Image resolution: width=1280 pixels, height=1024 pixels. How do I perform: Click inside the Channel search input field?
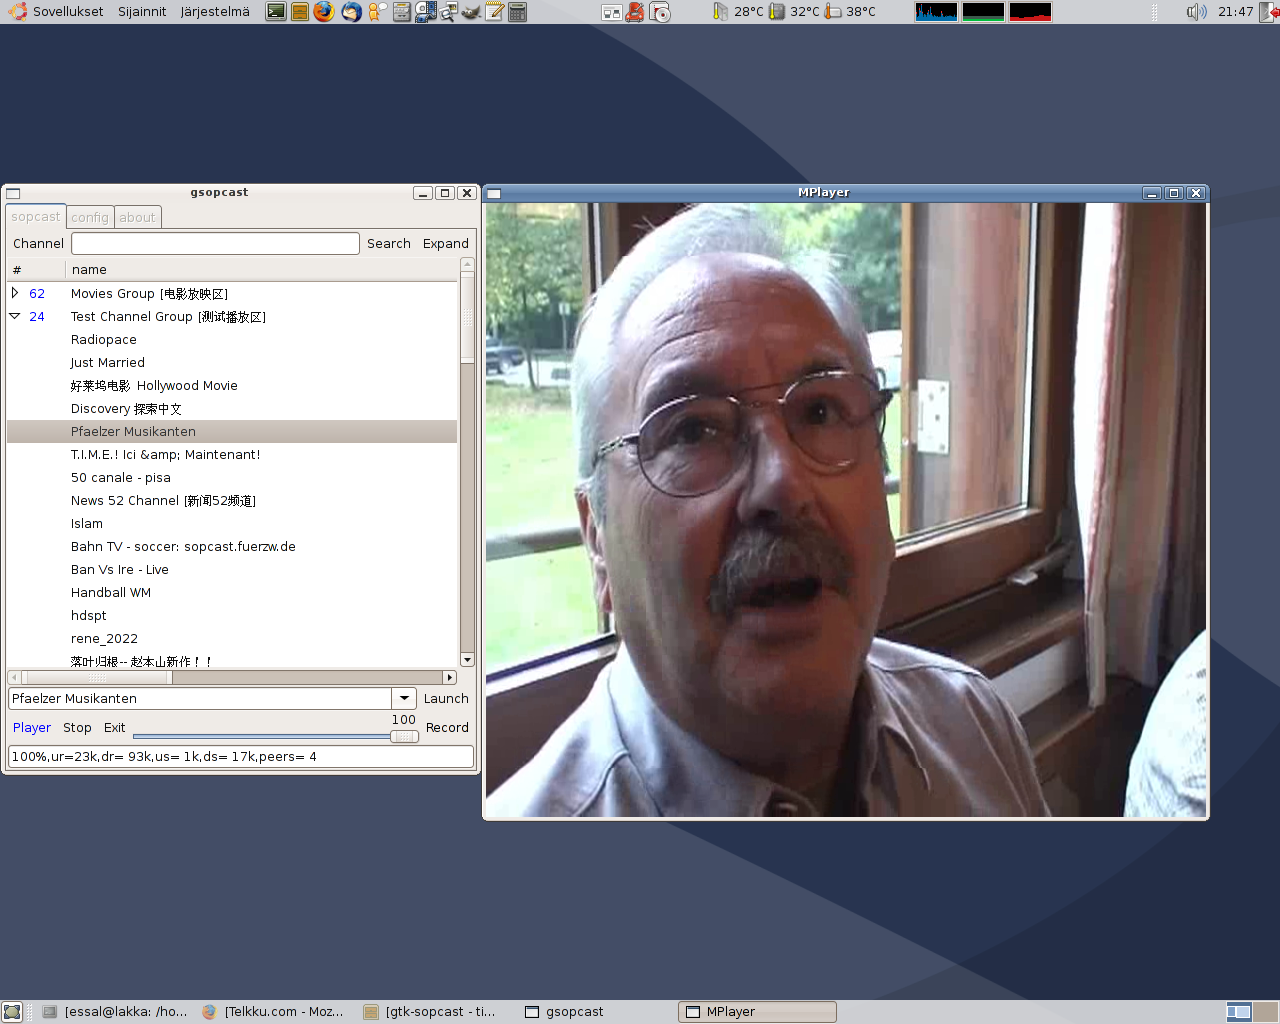(215, 244)
